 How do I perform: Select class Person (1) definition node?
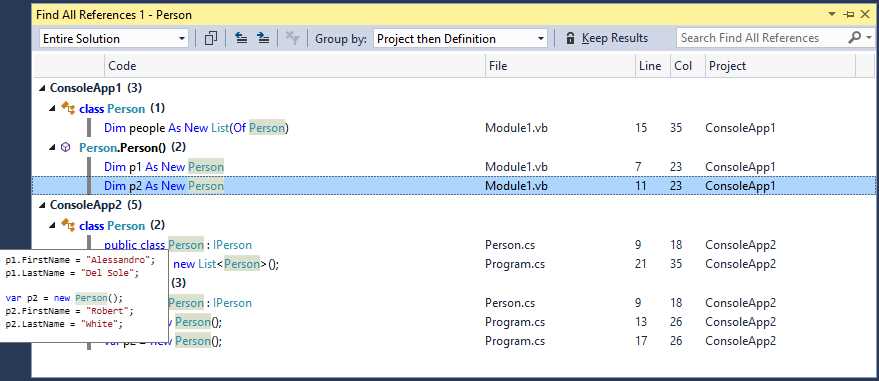[x=122, y=108]
